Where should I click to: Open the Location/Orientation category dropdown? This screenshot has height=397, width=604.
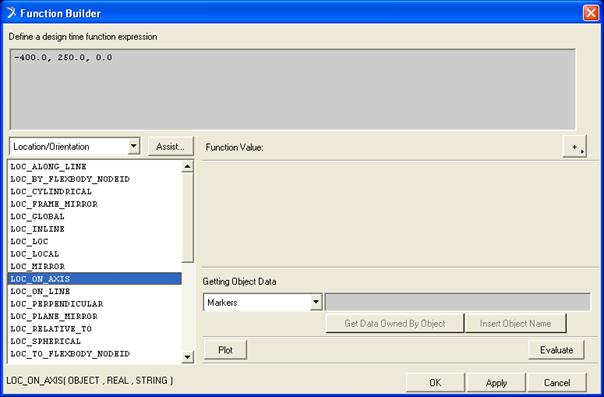(133, 146)
